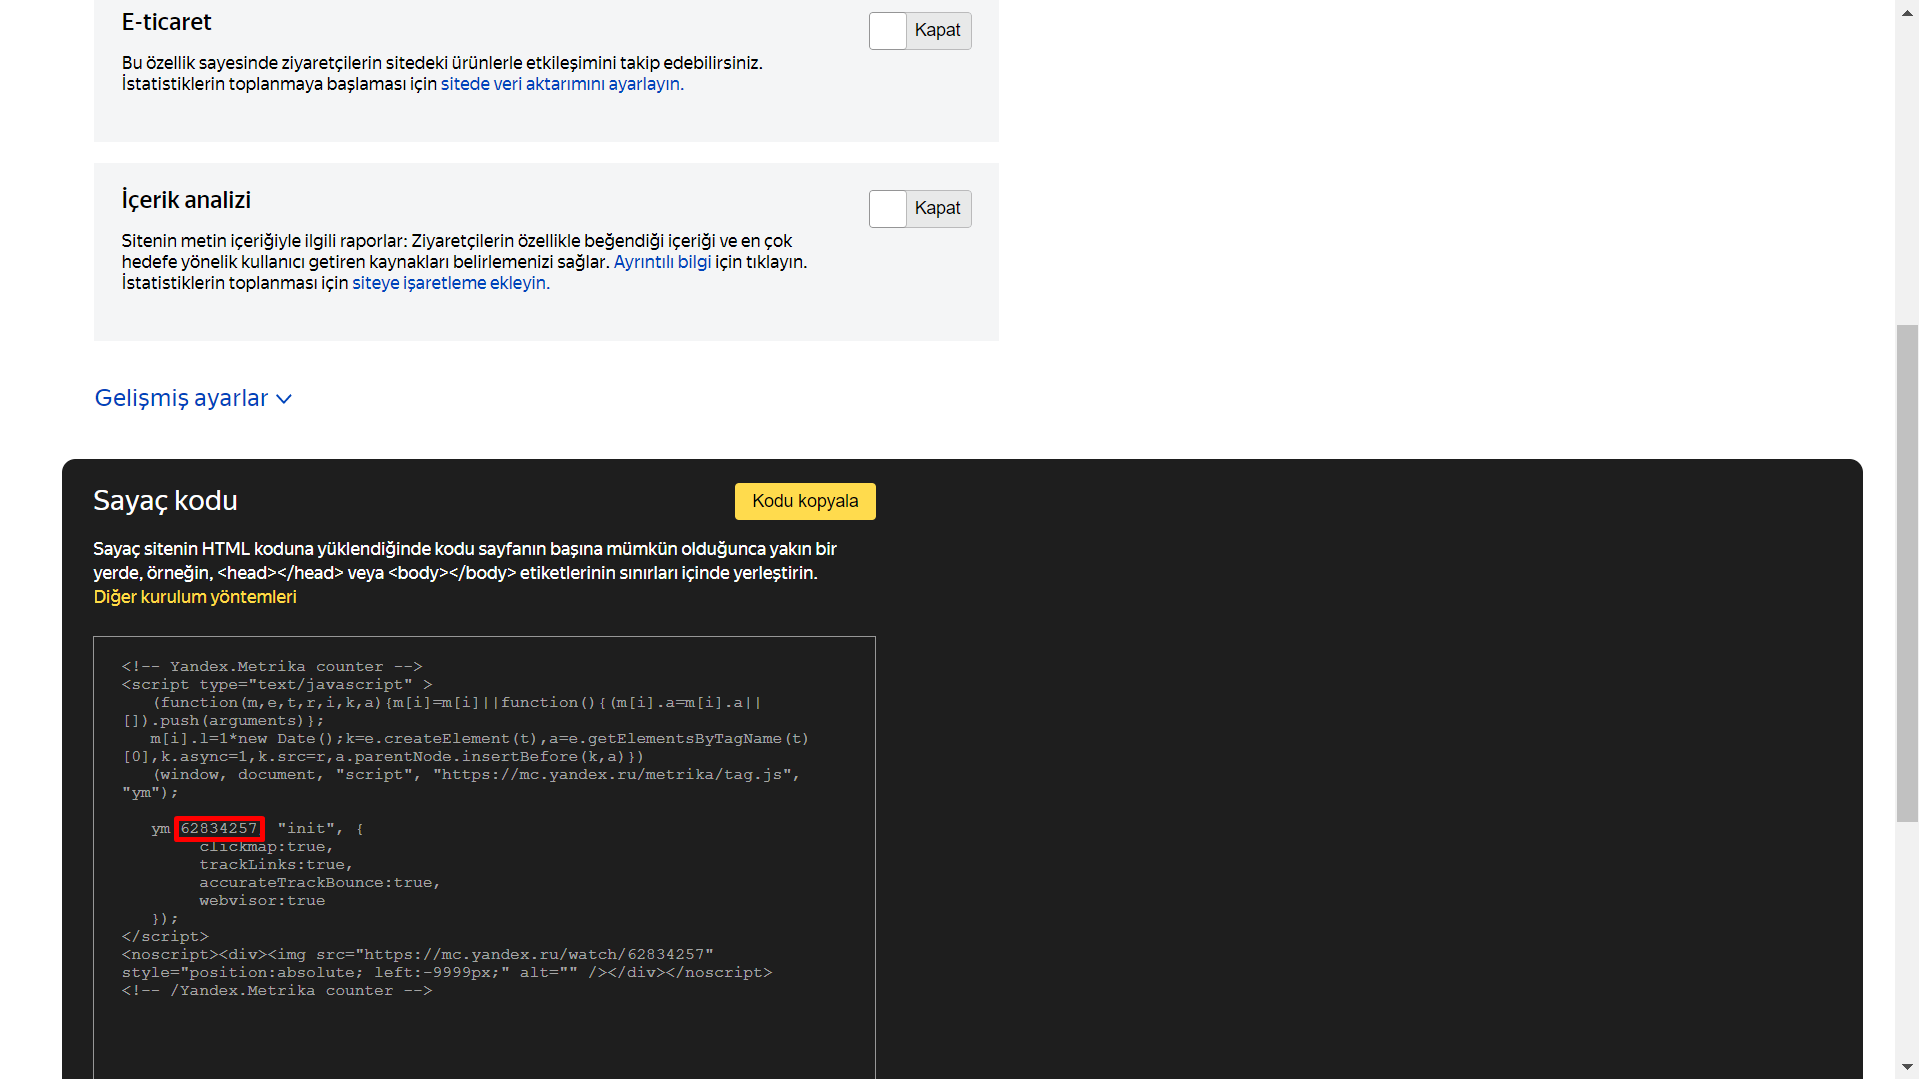Click the 'clickmap:true,' code line
The image size is (1919, 1079).
266,847
